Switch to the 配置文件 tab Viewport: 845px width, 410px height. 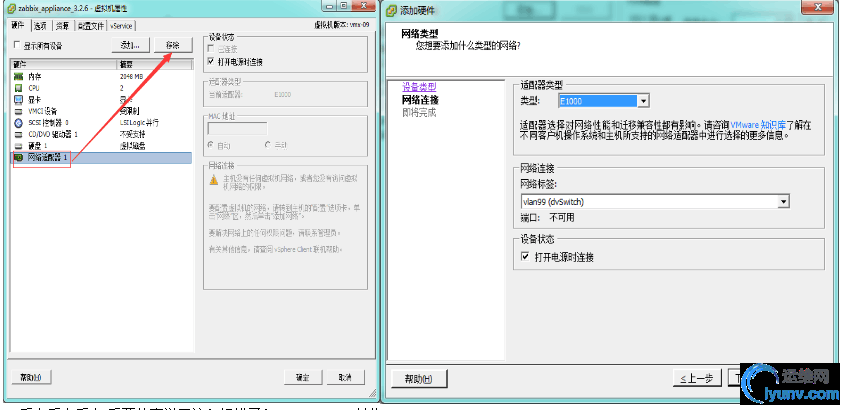point(91,26)
